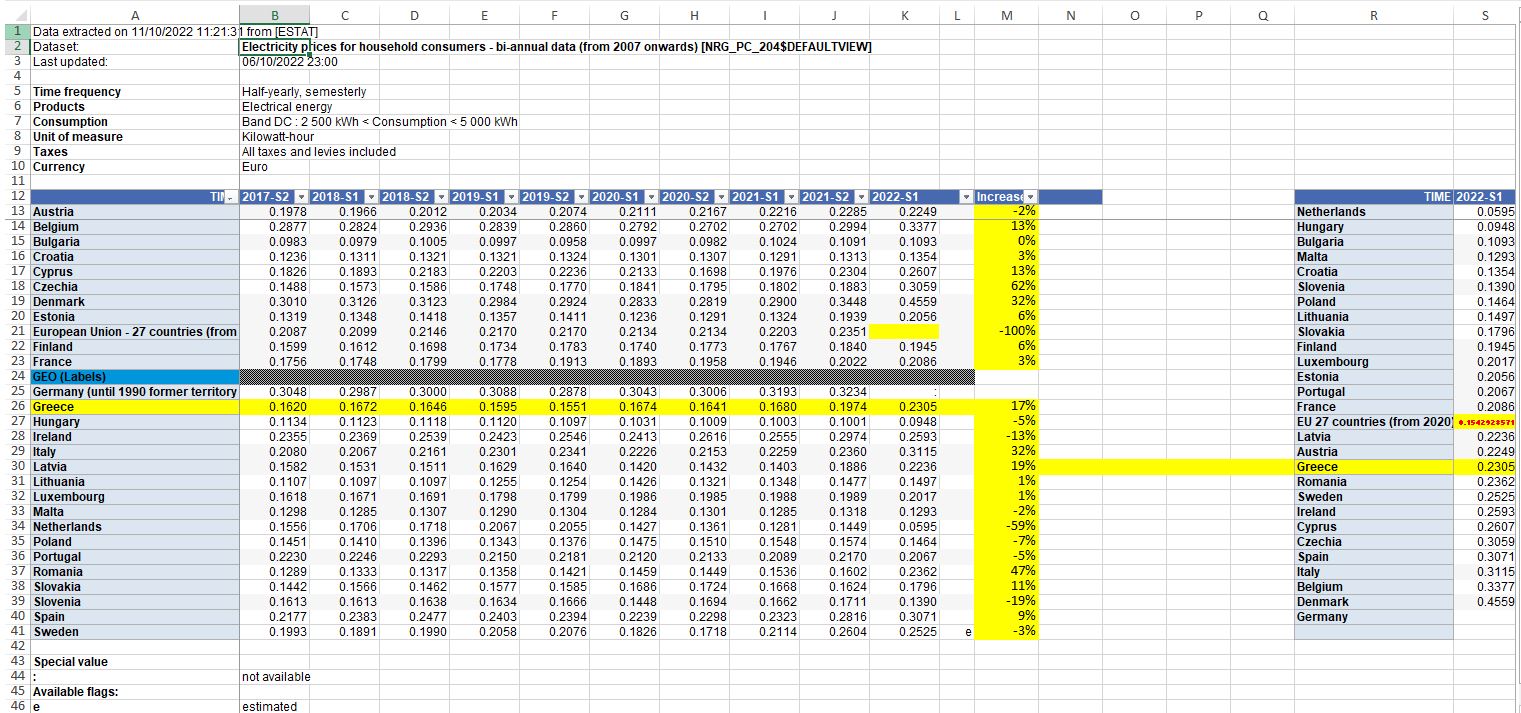Screen dimensions: 1521x713
Task: Select the yellow Greece cell in column A
Action: tap(134, 407)
